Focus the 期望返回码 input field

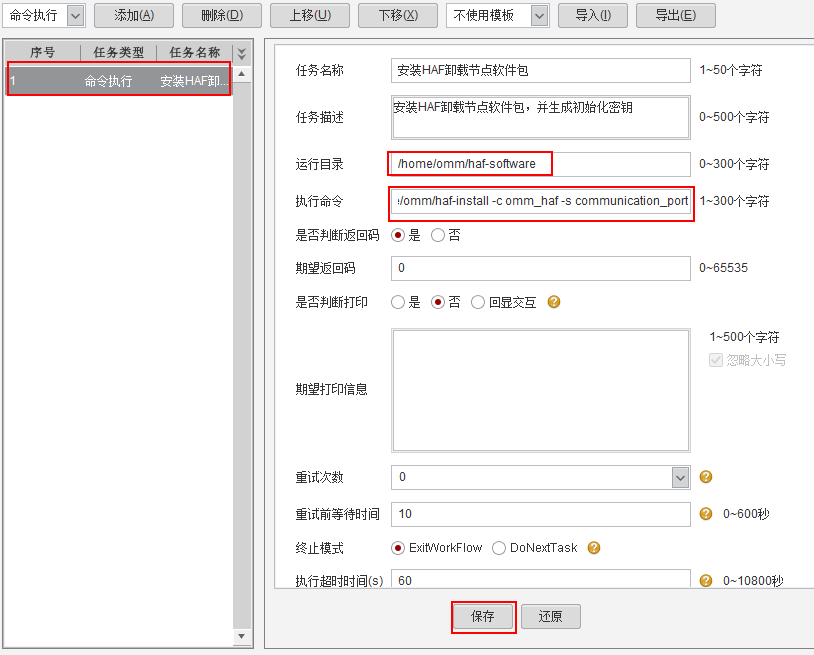point(540,268)
